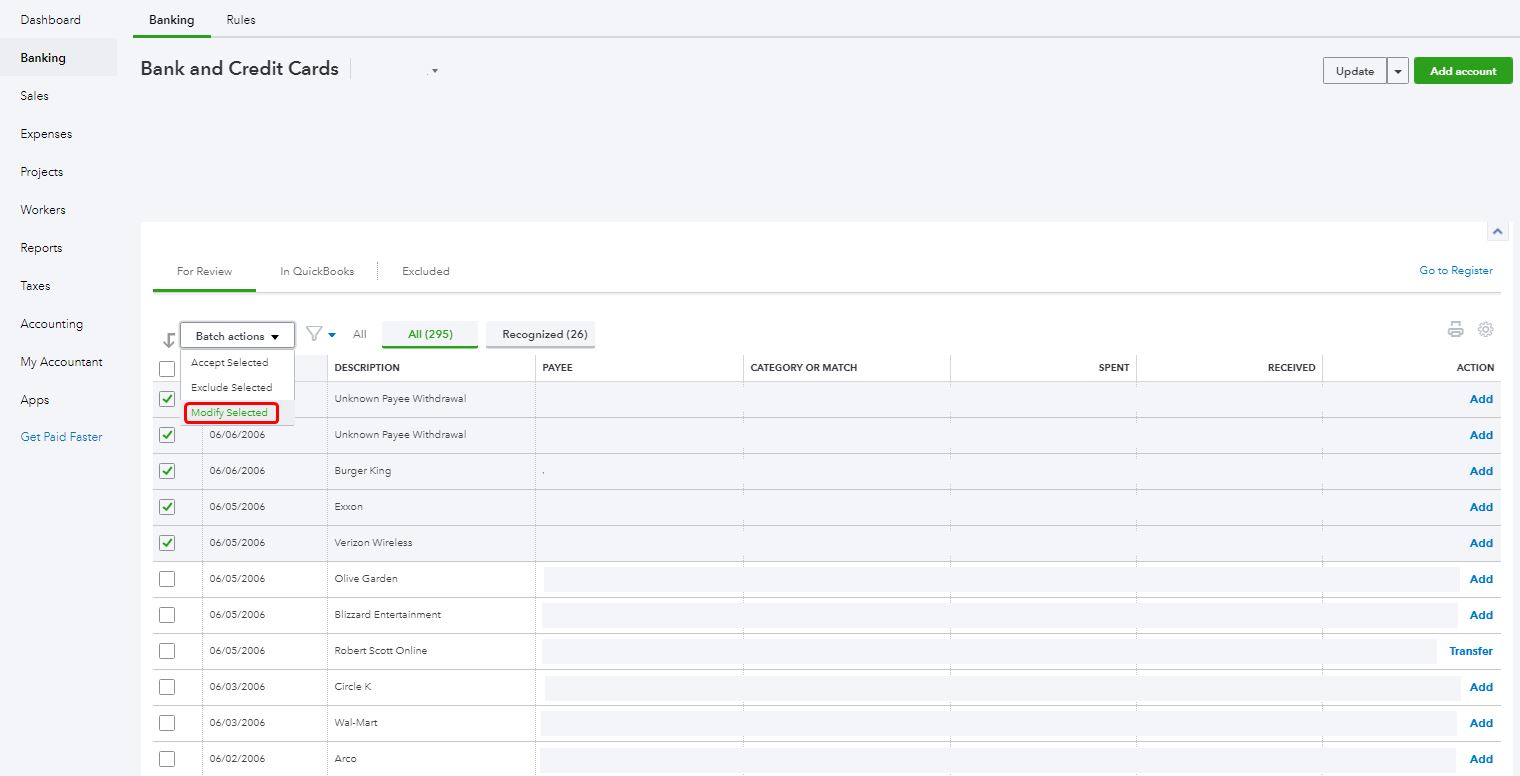The width and height of the screenshot is (1520, 776).
Task: Click Add for the Arco row
Action: [x=1481, y=759]
